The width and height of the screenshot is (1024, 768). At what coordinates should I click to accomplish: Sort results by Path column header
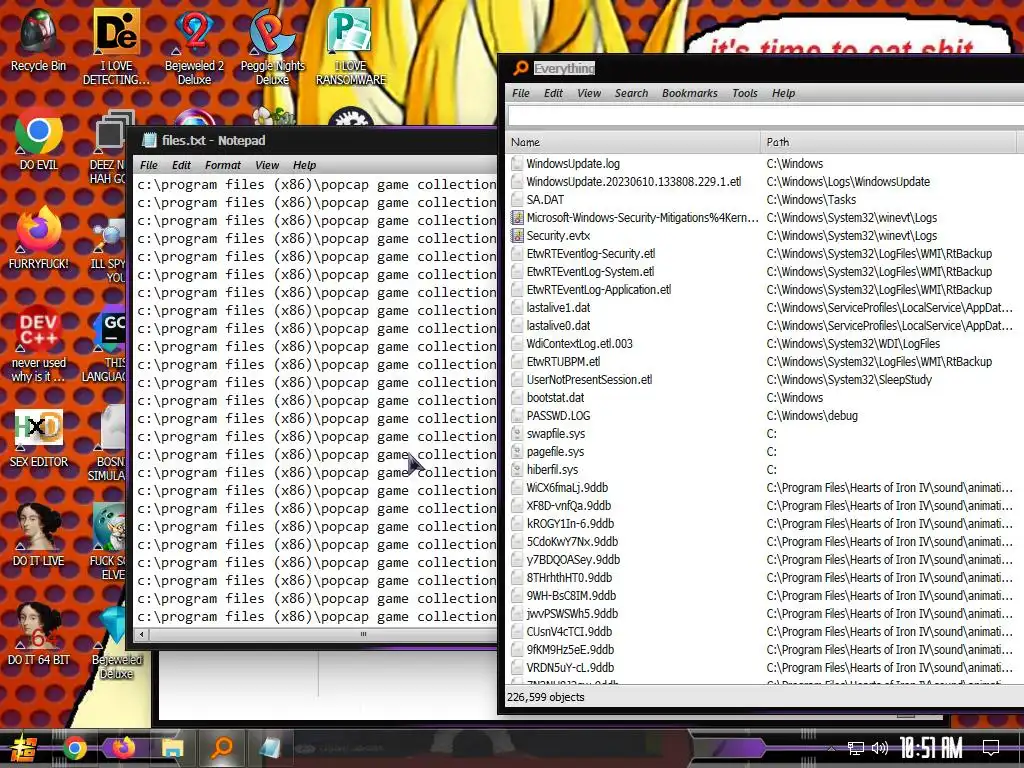pyautogui.click(x=888, y=142)
